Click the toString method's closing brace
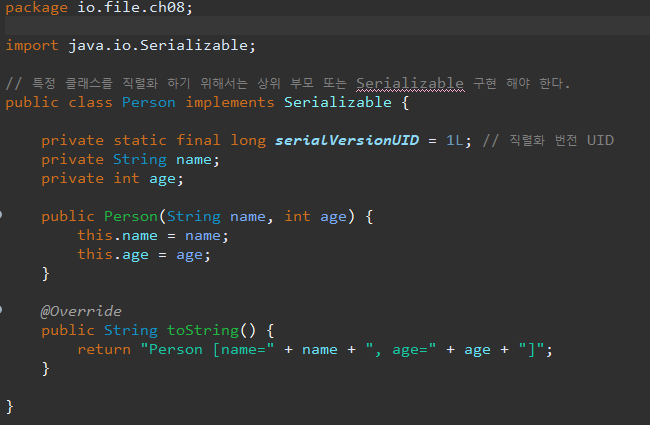This screenshot has width=650, height=425. 46,369
